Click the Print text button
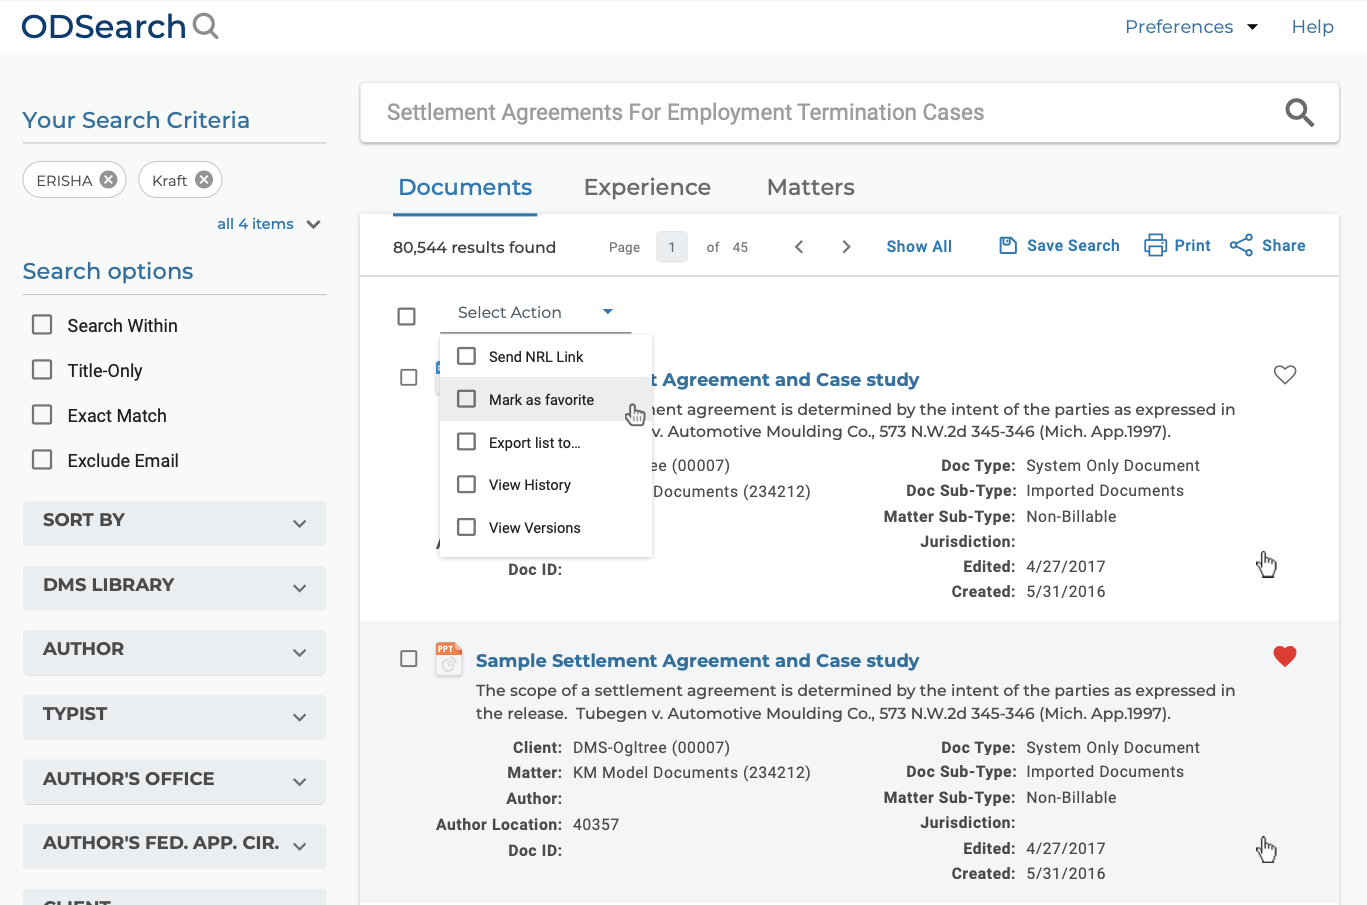This screenshot has width=1367, height=905. tap(1192, 246)
